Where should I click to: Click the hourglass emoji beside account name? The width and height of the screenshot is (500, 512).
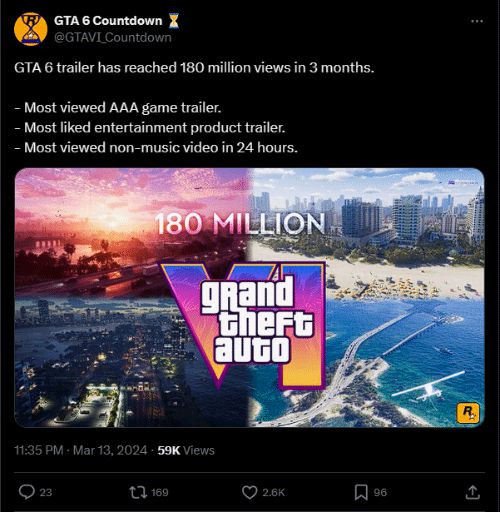(x=173, y=21)
